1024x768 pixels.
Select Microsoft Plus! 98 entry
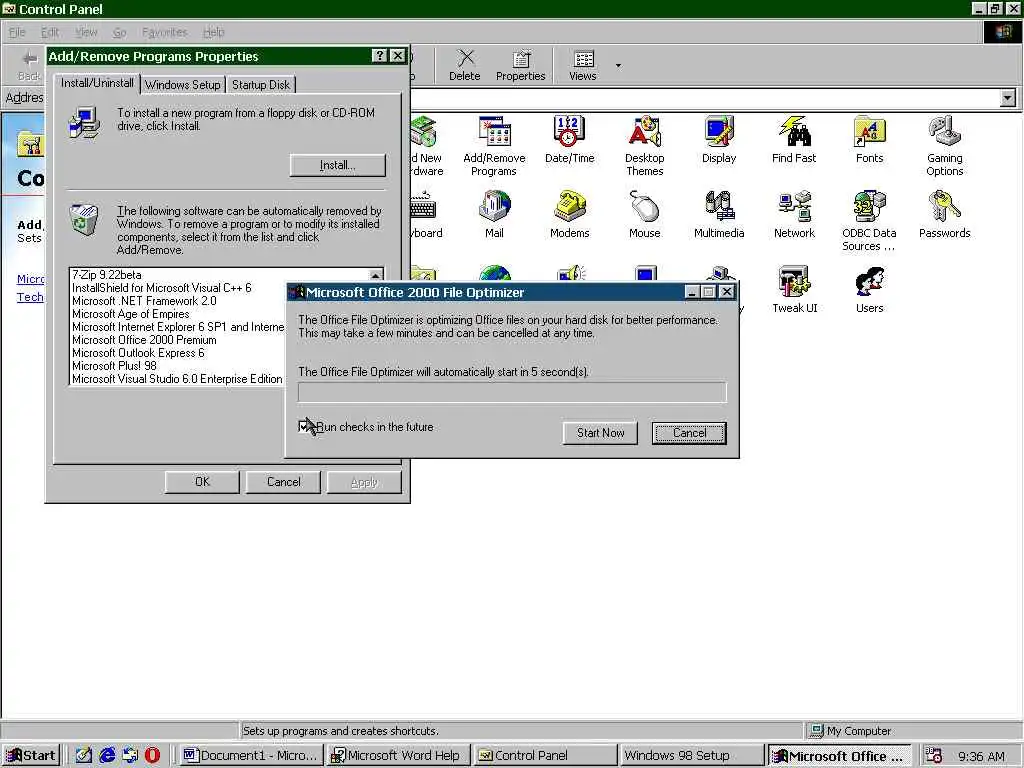(114, 366)
